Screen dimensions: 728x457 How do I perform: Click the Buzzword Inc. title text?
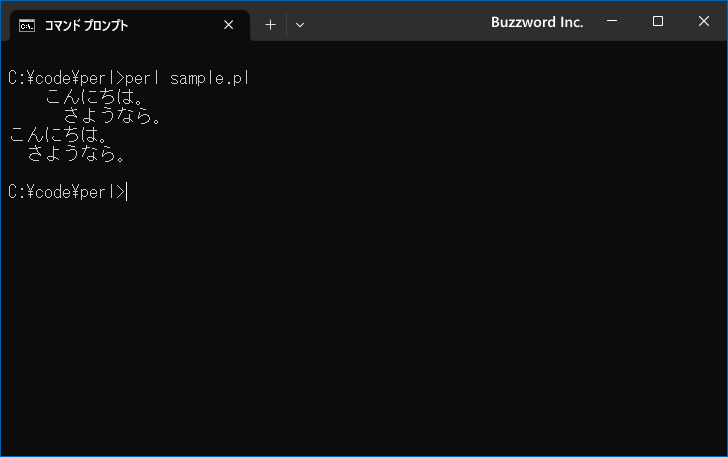[x=537, y=22]
